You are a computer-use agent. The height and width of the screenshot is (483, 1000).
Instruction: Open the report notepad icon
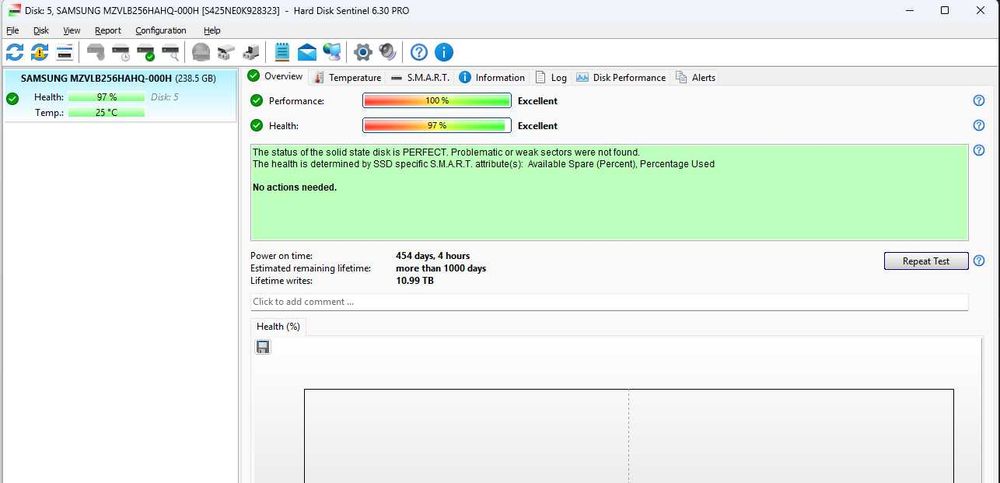coord(281,52)
